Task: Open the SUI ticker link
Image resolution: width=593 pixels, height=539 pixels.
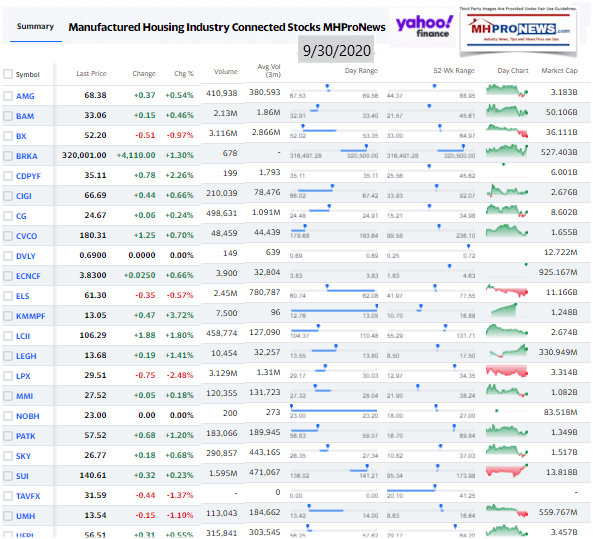Action: click(22, 476)
